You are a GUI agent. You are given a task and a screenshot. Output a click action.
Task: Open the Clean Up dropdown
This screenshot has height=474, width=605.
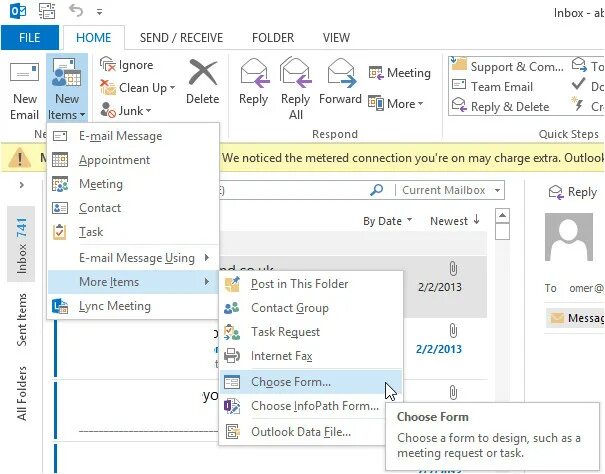click(137, 88)
